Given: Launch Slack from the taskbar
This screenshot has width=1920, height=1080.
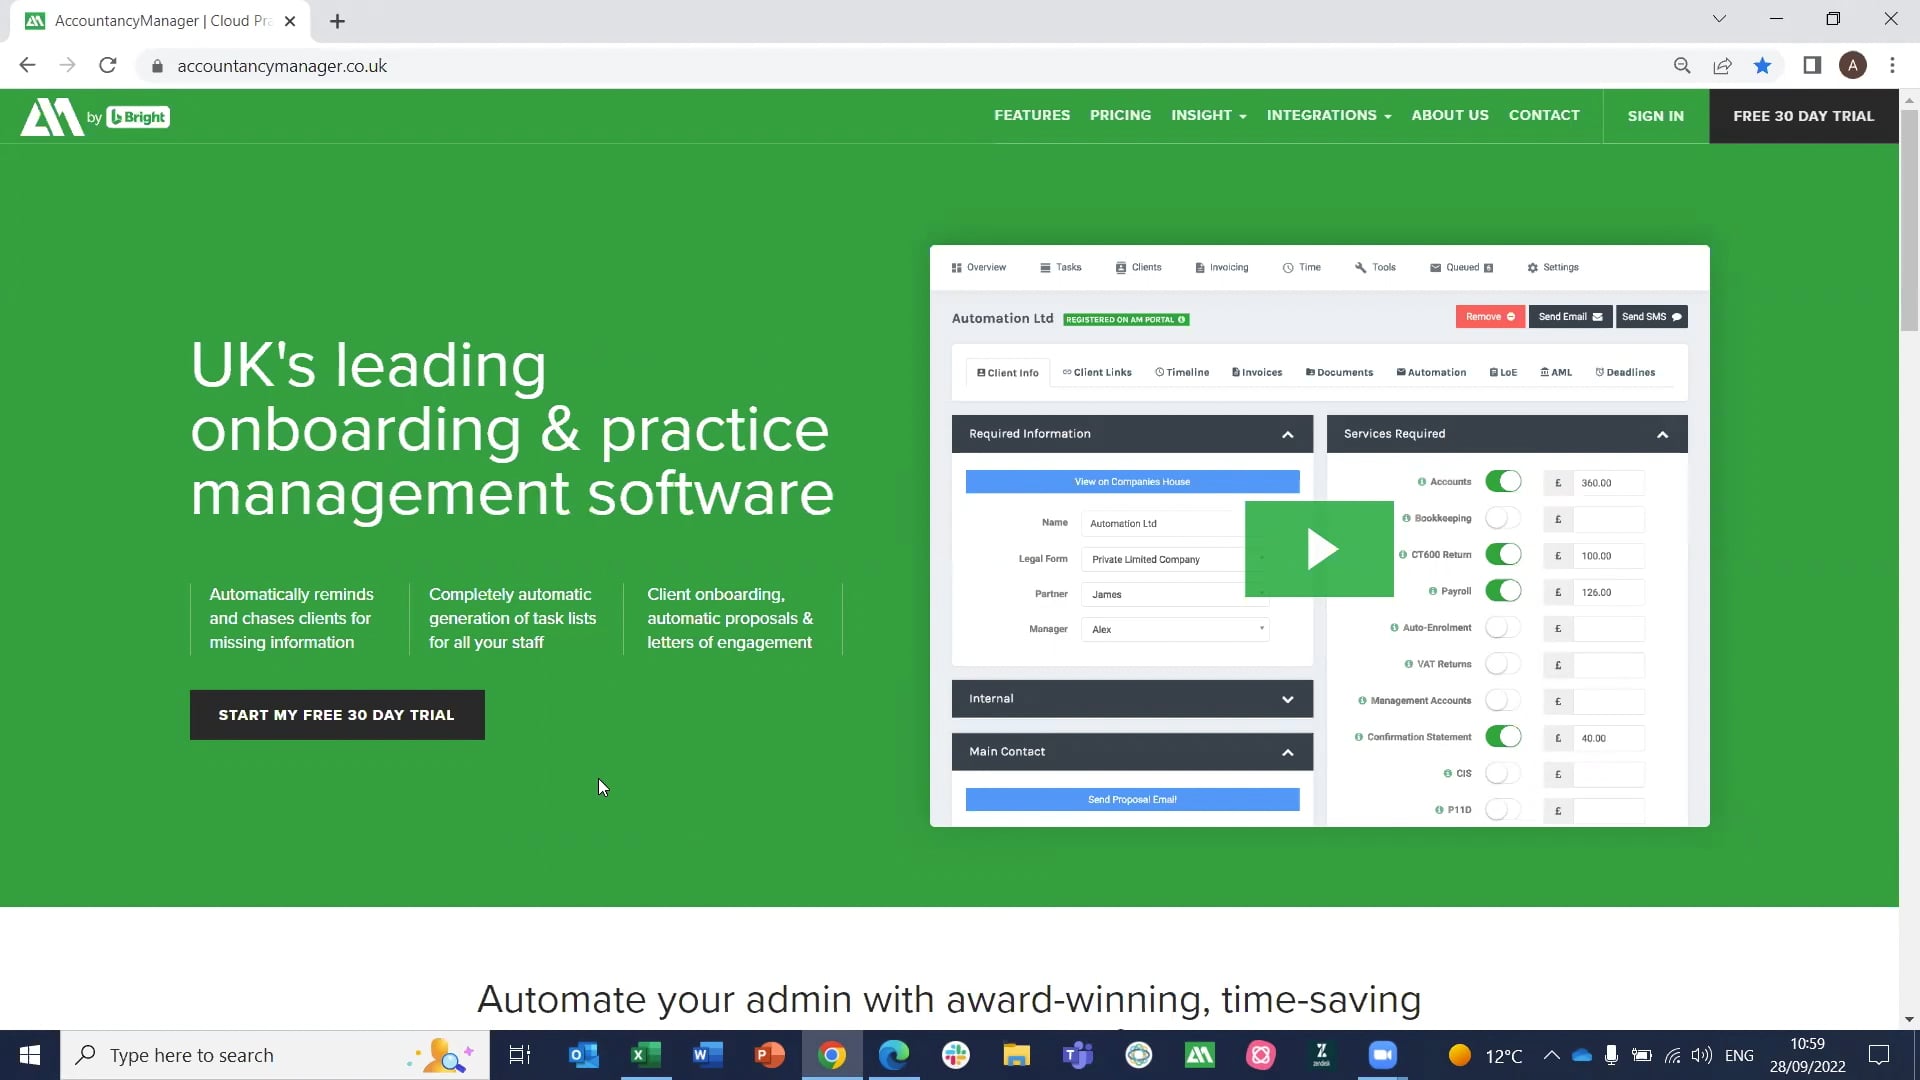Looking at the screenshot, I should 956,1055.
